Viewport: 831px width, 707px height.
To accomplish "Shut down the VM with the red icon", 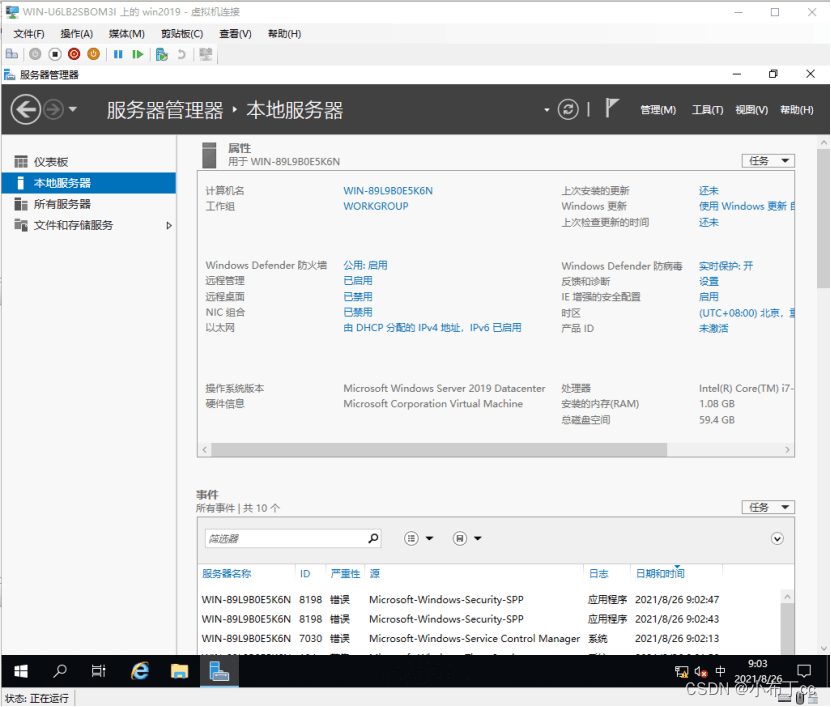I will pyautogui.click(x=74, y=54).
